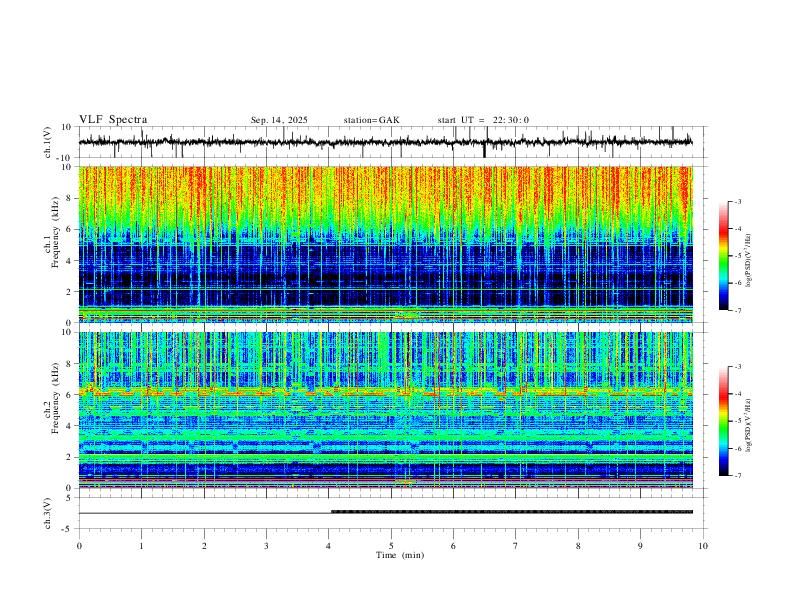Click the "-7" label on lower color bar

(x=738, y=476)
